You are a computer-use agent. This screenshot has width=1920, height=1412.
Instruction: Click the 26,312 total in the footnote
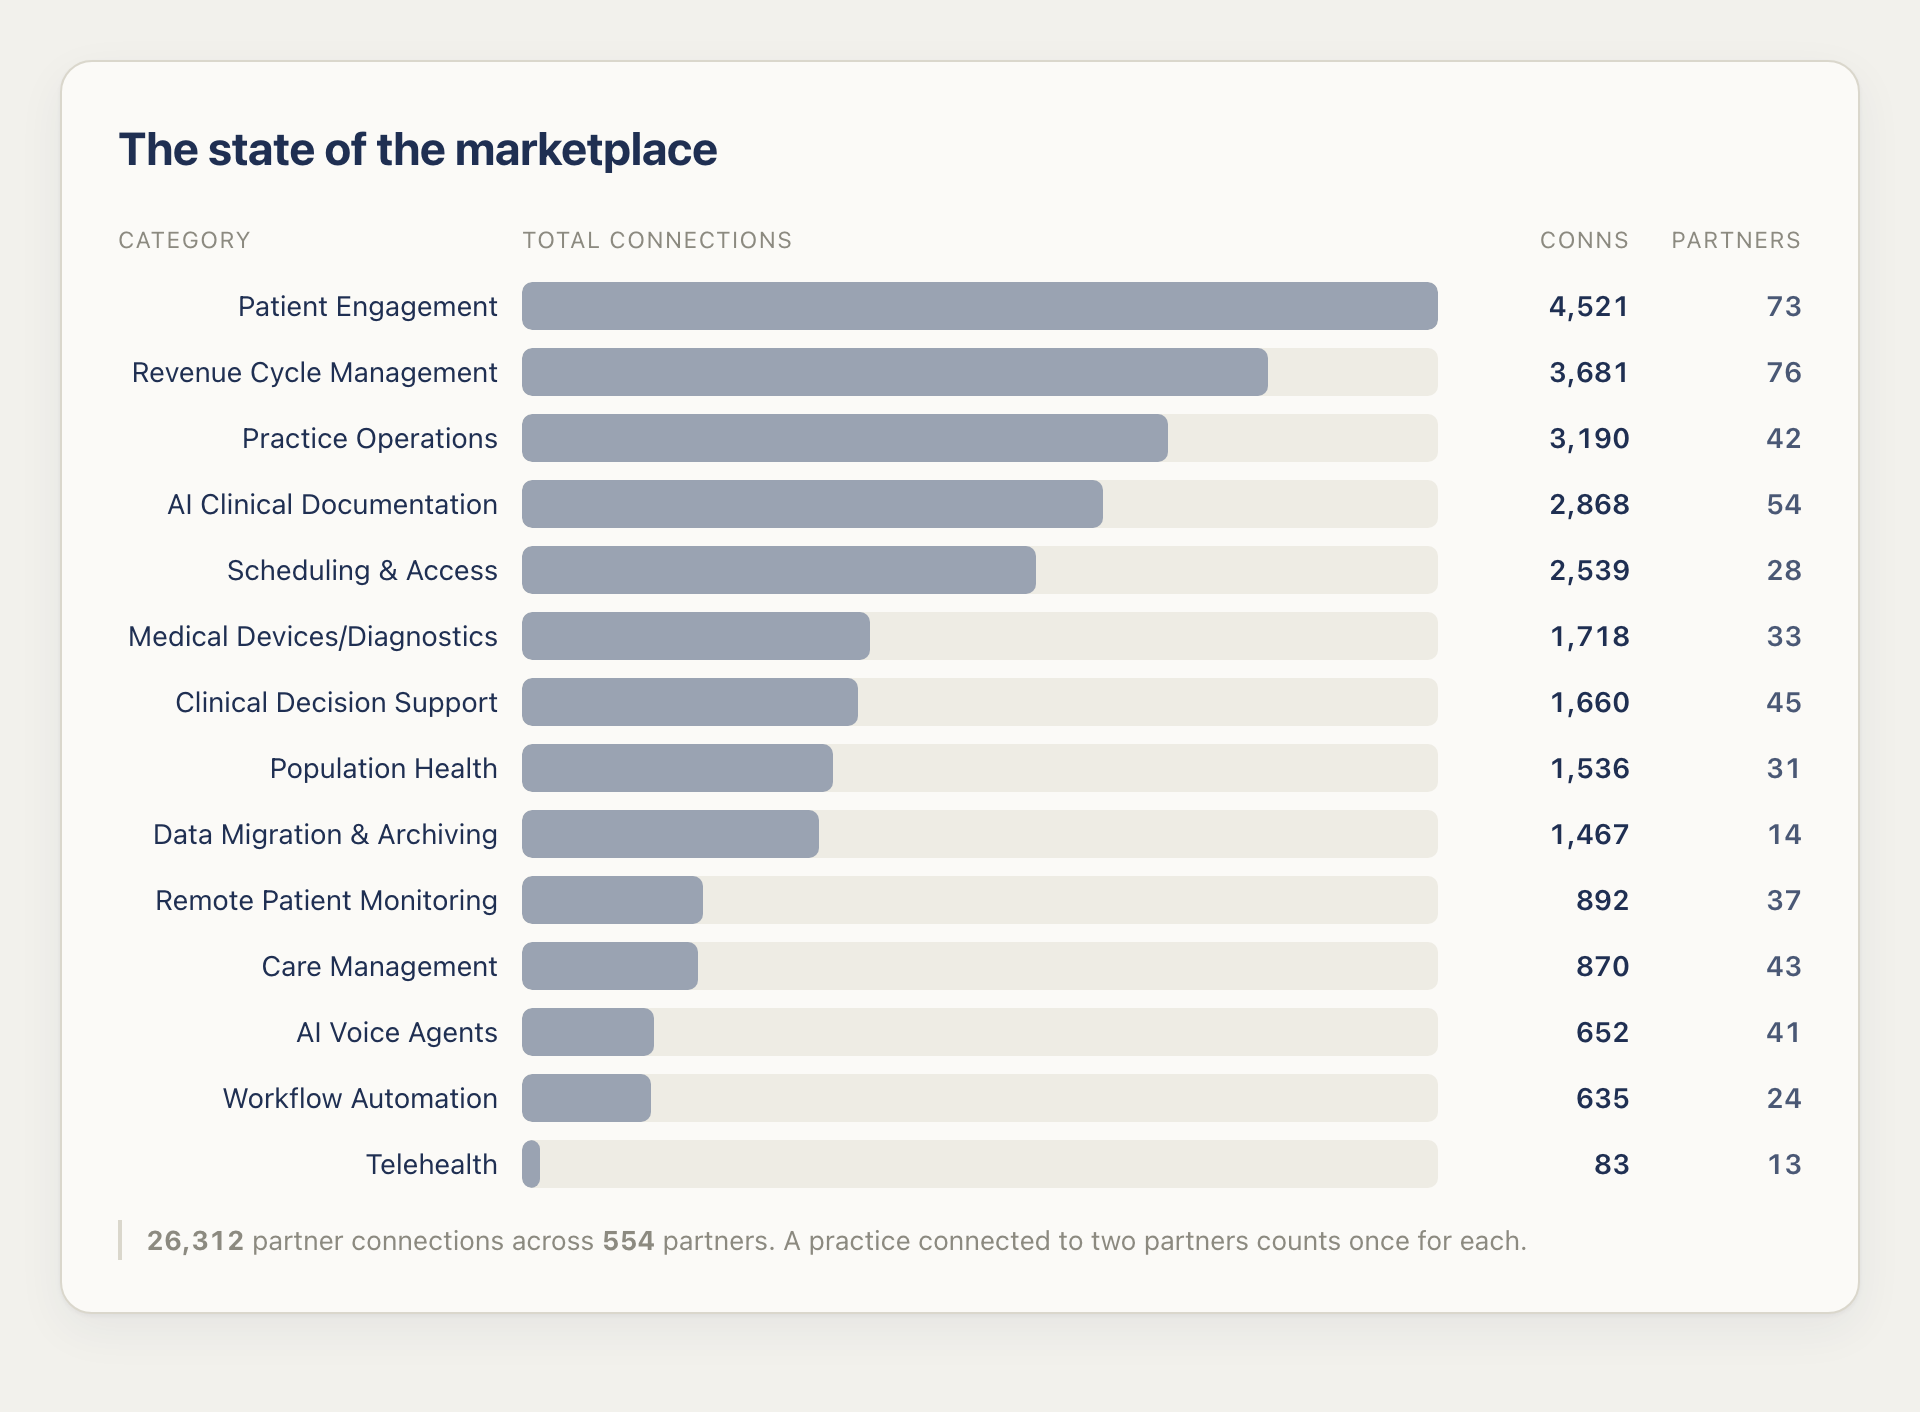[x=195, y=1241]
